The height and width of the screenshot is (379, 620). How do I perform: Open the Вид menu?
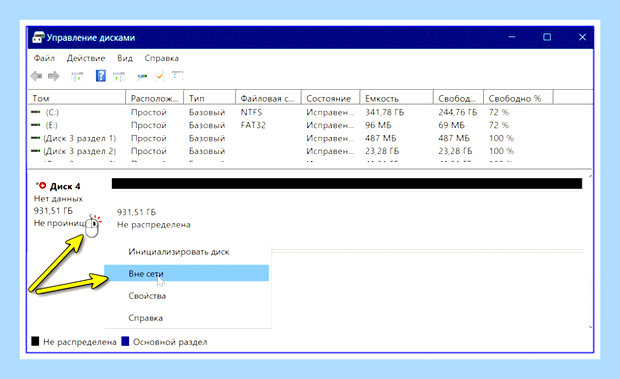coord(125,58)
